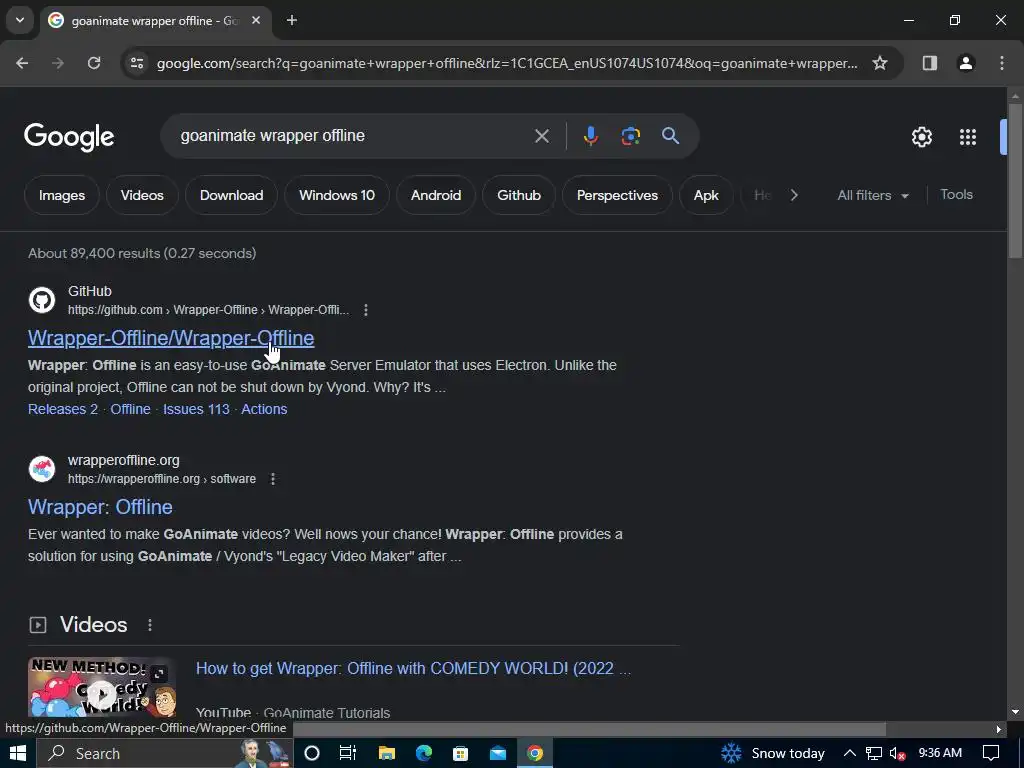This screenshot has width=1024, height=768.
Task: Open the Issues 113 sitelink
Action: coord(196,409)
